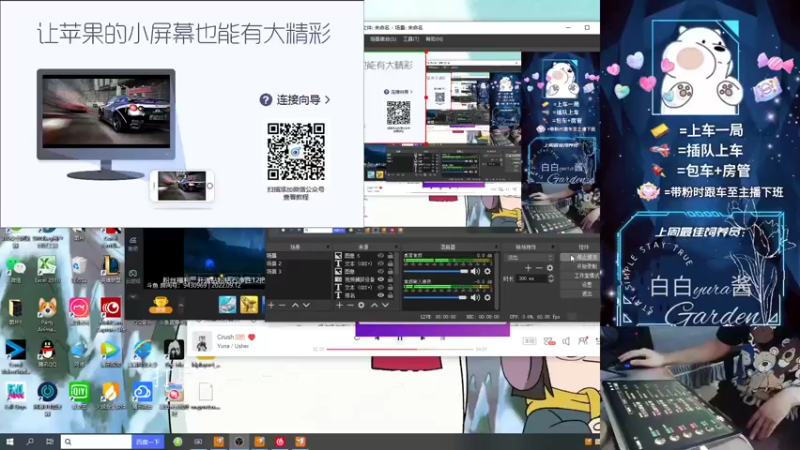Open the Internet Explorer desktop icon
Screen dimensions: 800x450
click(142, 351)
